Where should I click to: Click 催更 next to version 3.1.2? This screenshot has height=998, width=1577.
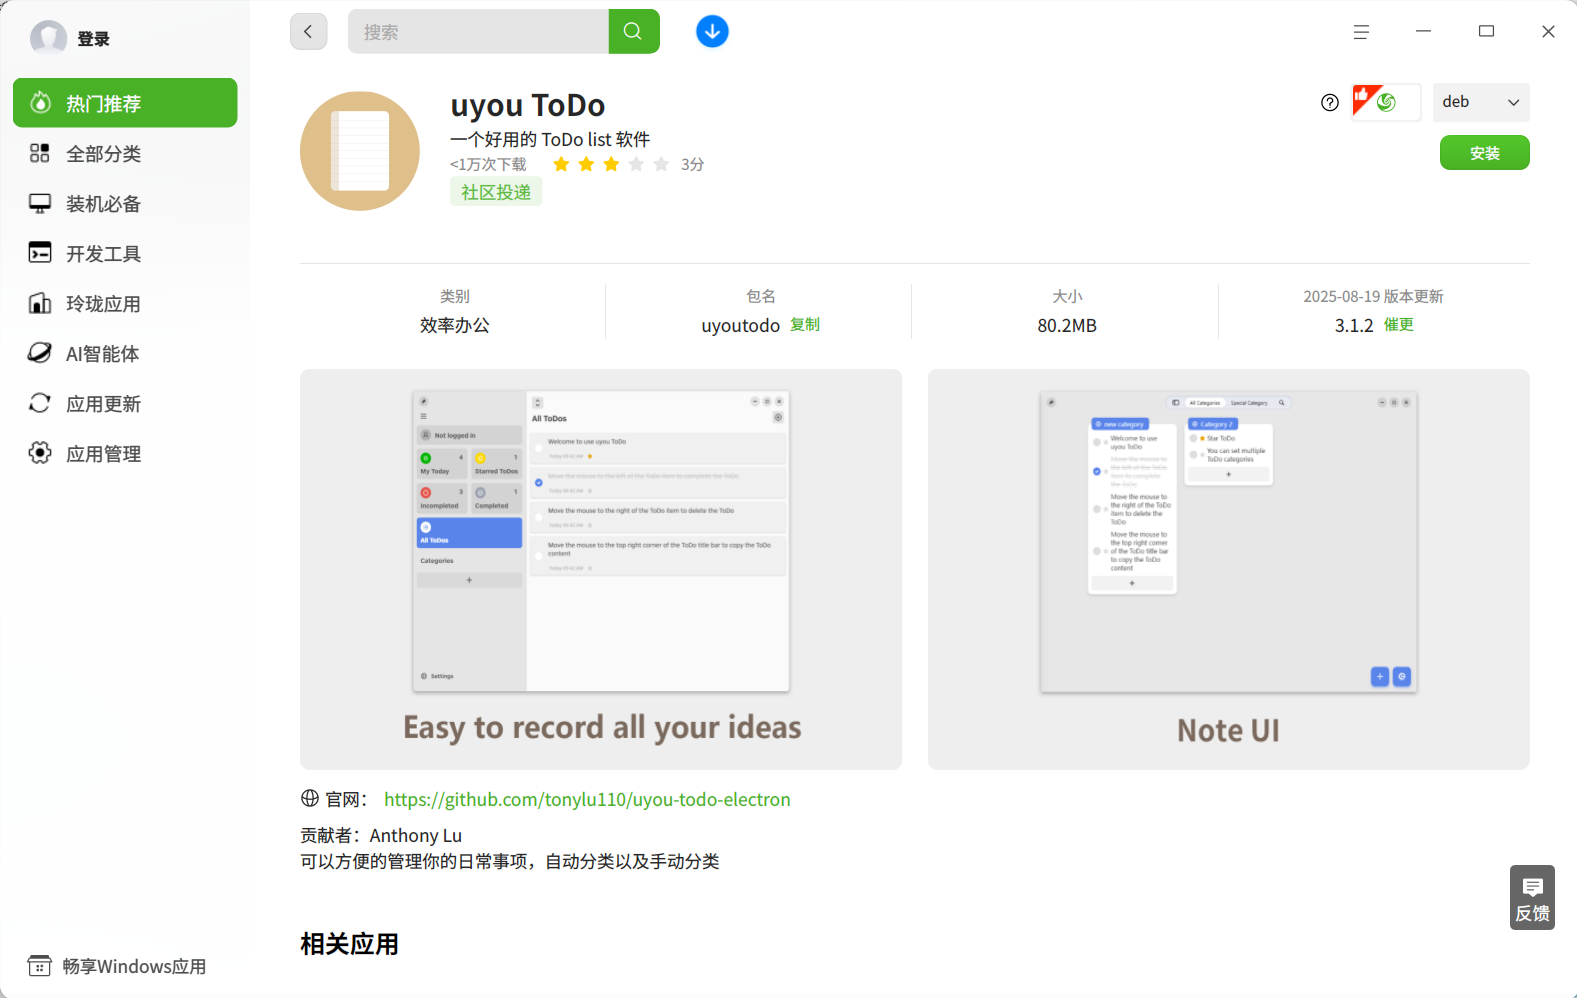click(1399, 324)
